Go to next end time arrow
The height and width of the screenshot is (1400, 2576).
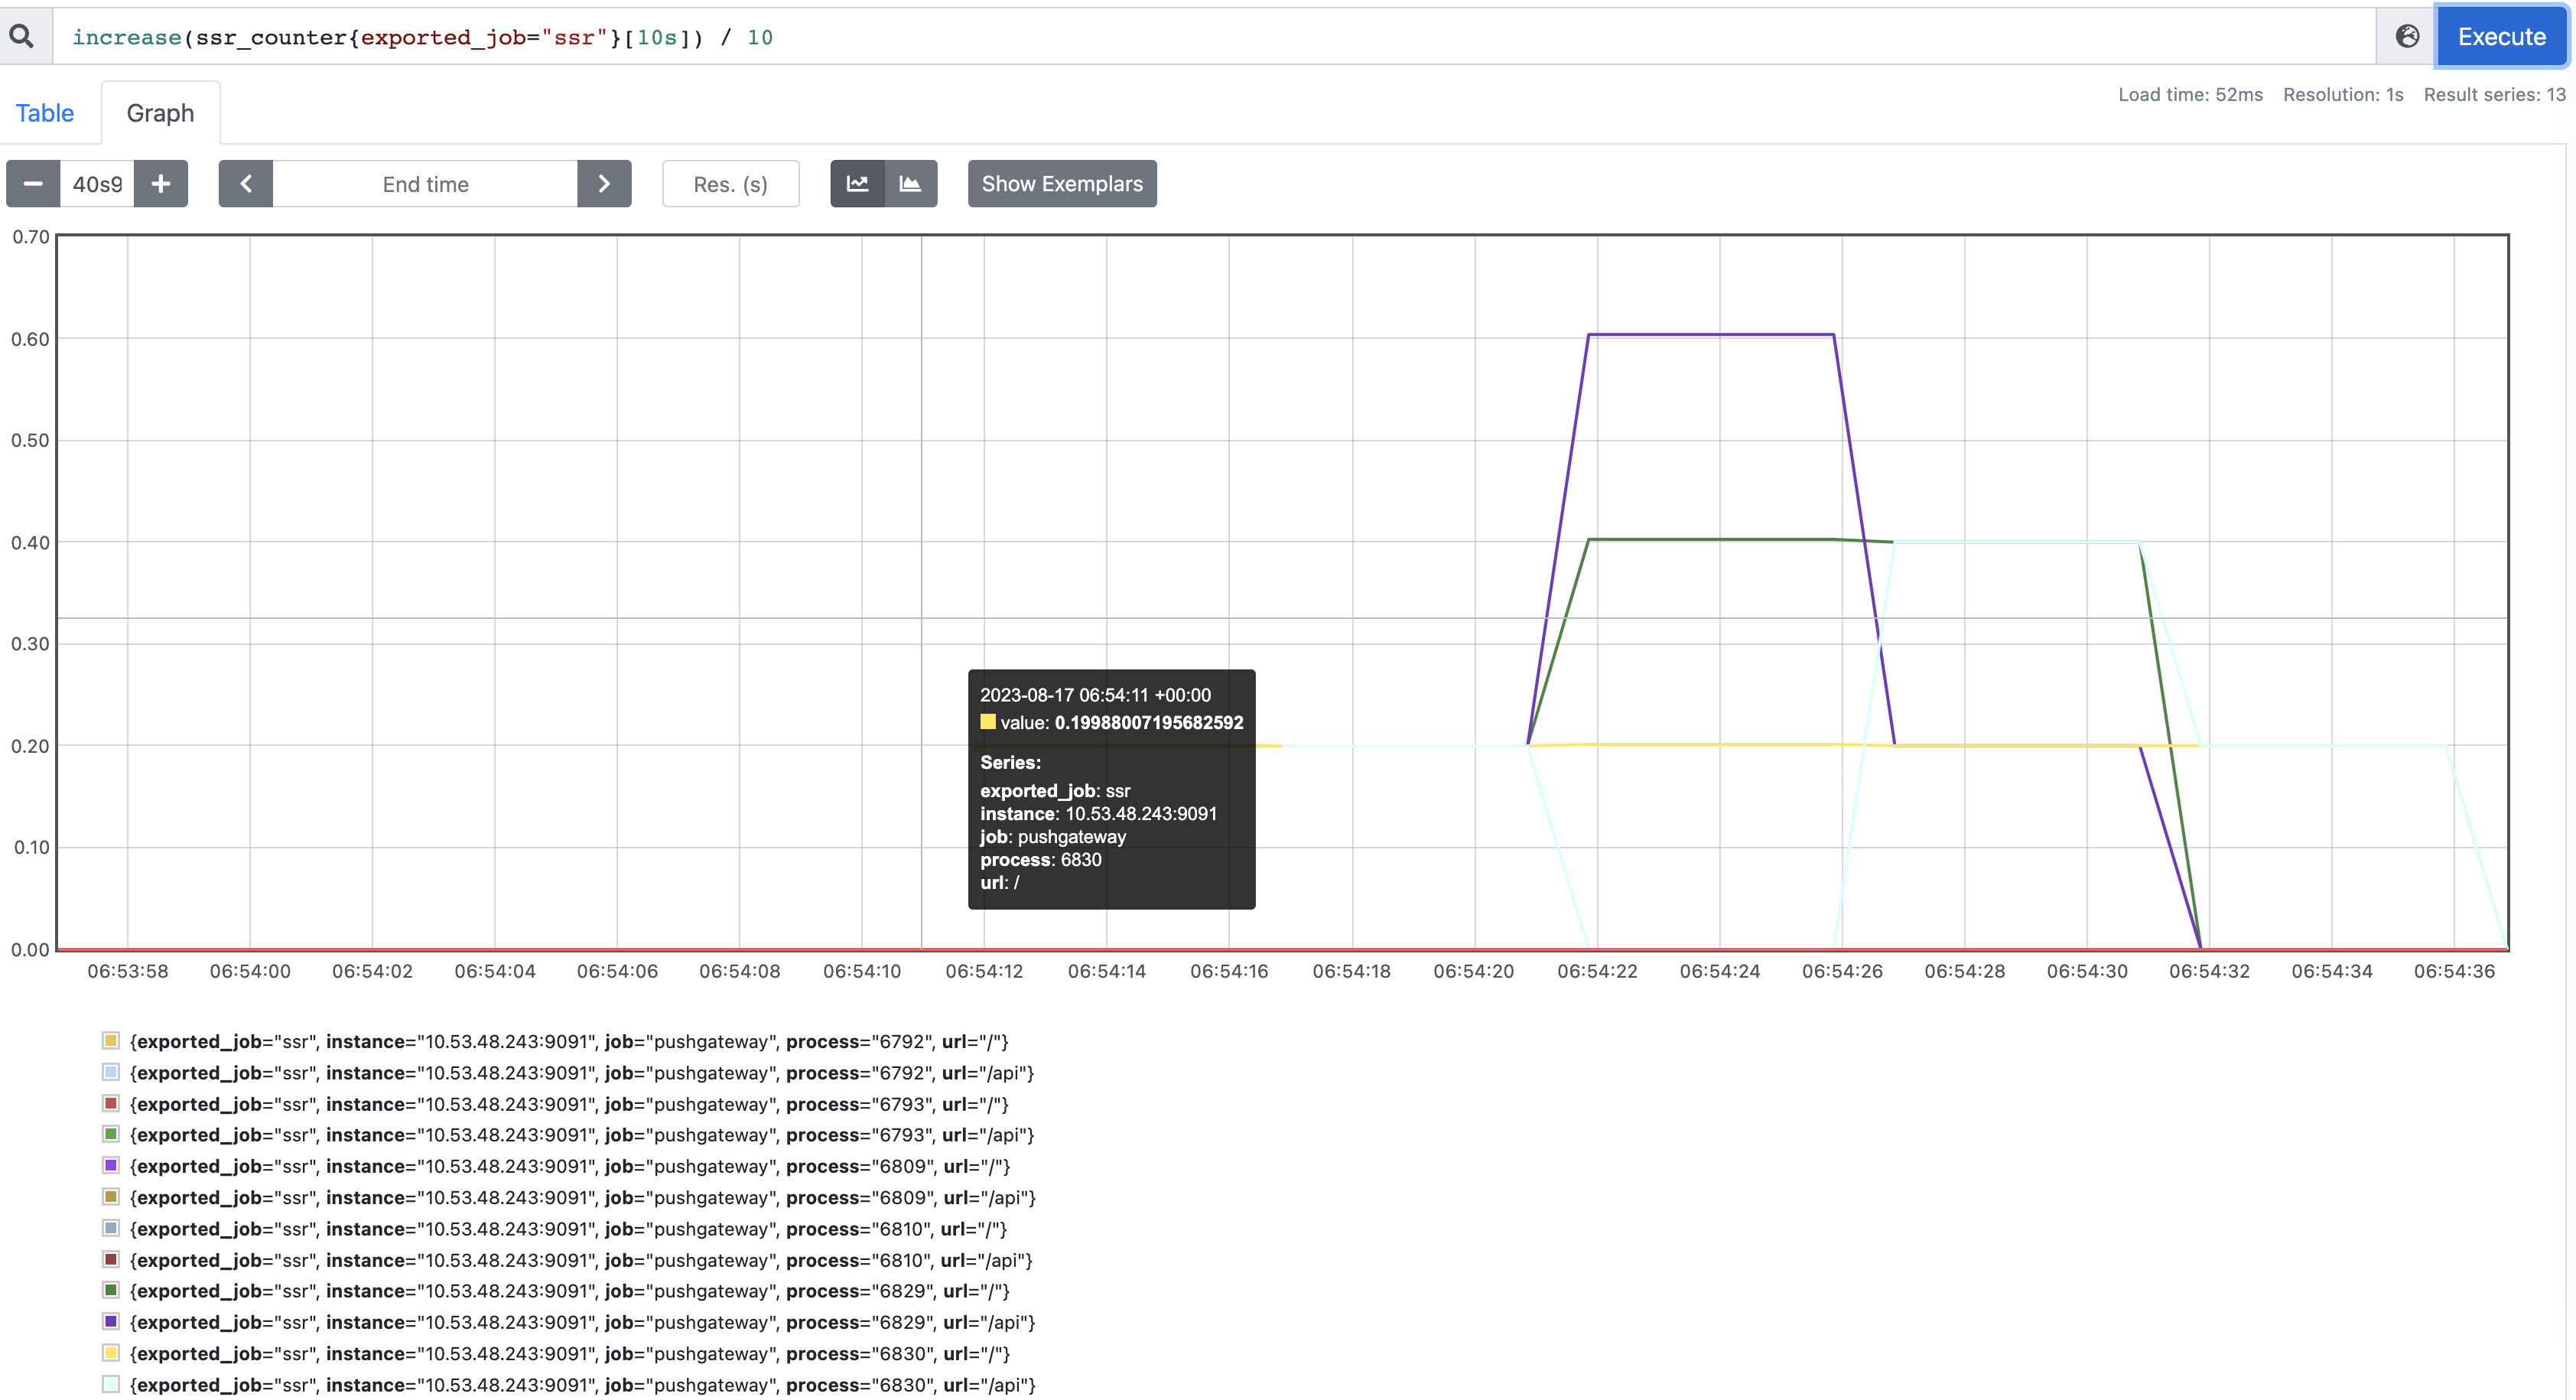point(604,184)
